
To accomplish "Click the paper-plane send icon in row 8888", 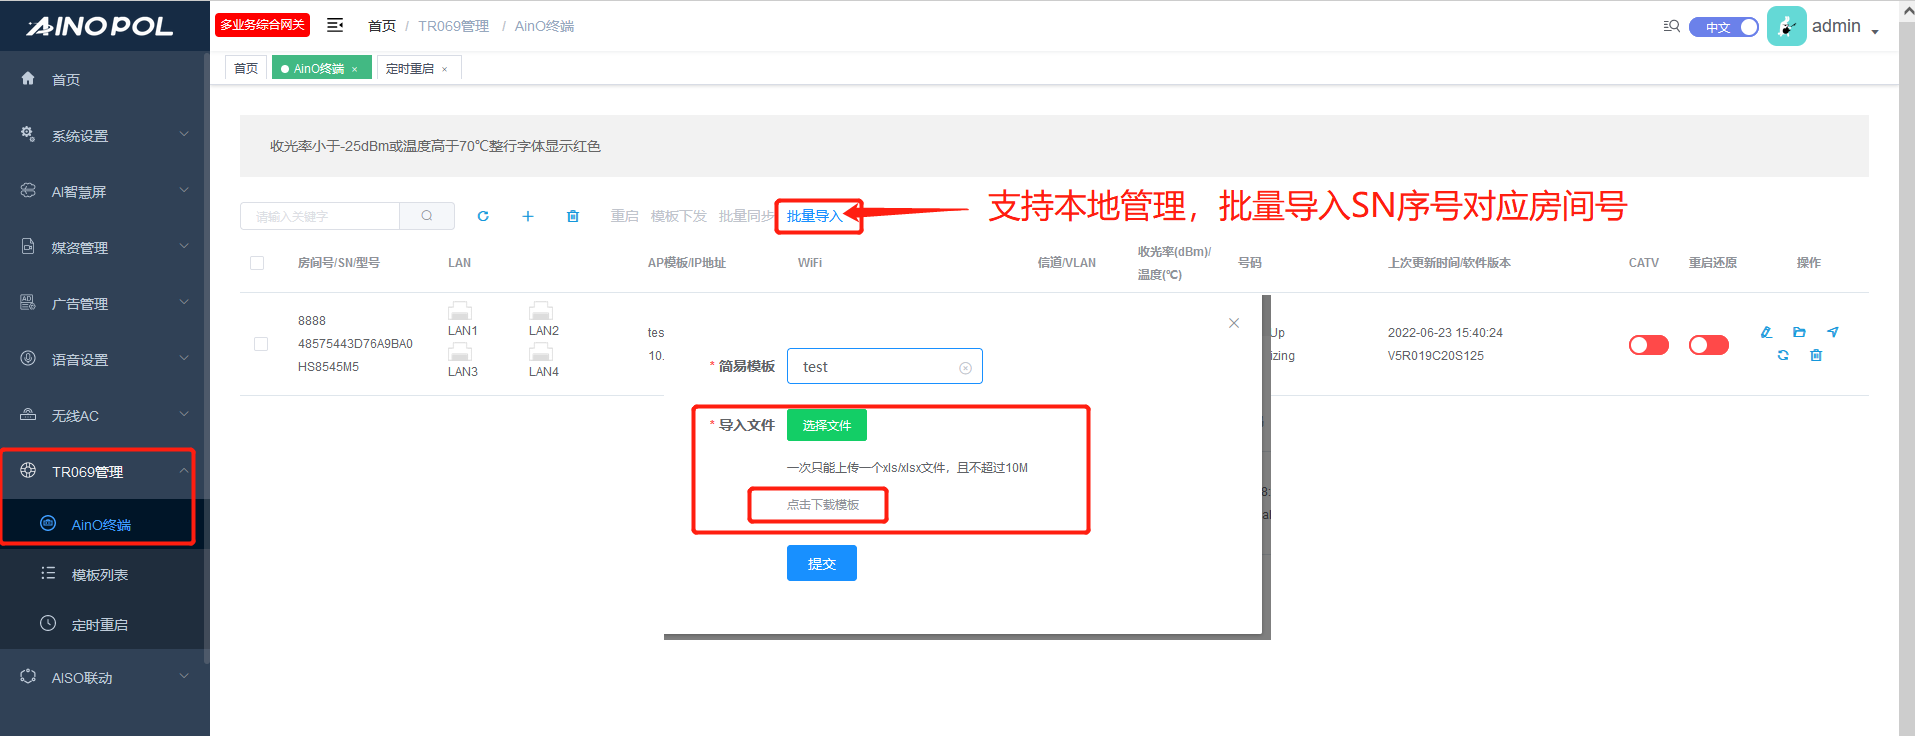I will [x=1832, y=332].
